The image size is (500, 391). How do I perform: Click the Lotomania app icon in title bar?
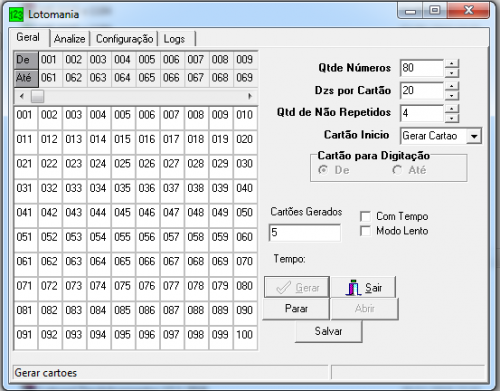(x=16, y=15)
